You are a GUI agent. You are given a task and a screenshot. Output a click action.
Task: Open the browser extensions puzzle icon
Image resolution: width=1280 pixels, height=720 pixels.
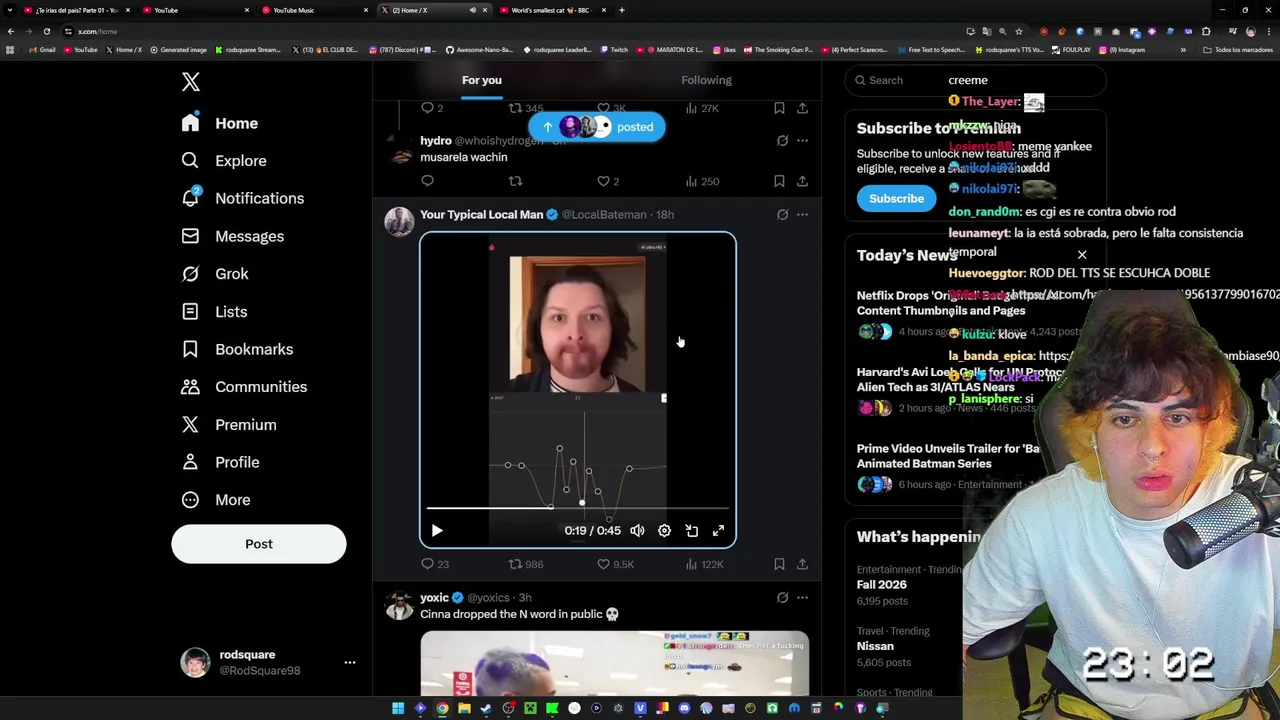point(1205,31)
